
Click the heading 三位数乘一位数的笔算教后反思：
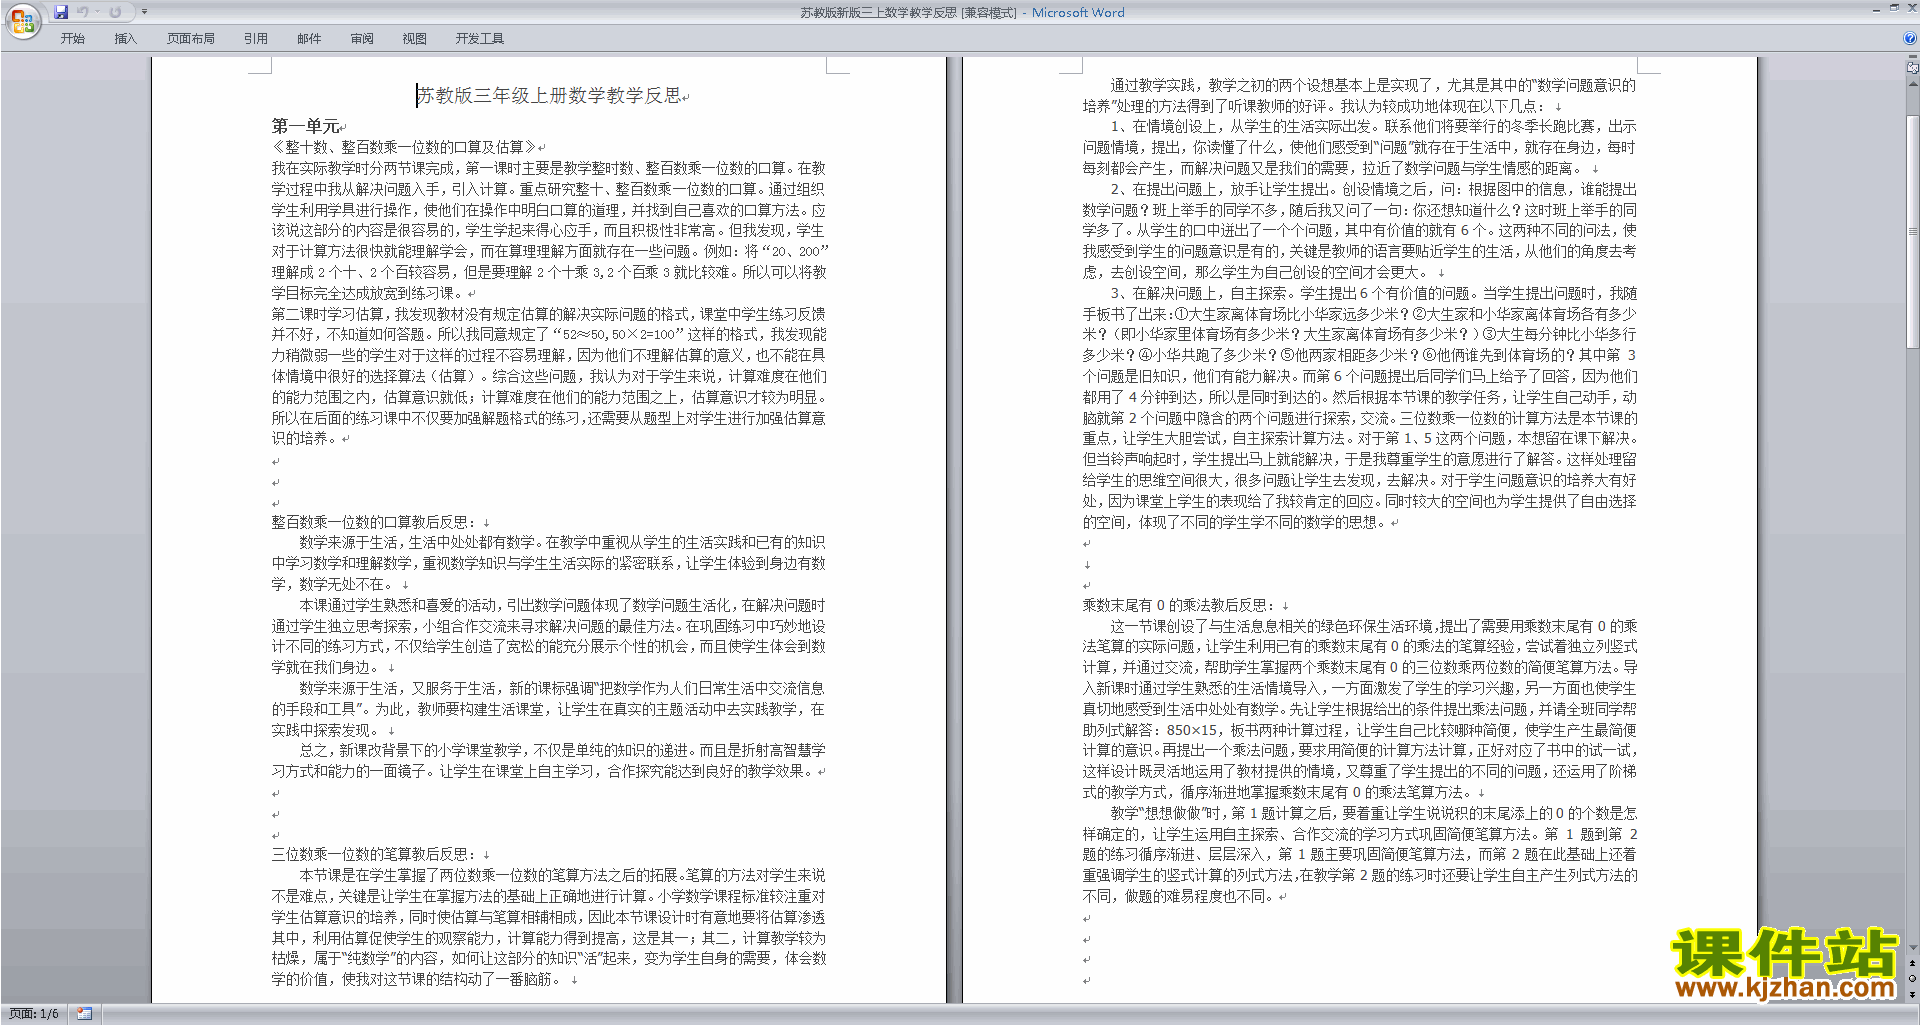pos(375,854)
